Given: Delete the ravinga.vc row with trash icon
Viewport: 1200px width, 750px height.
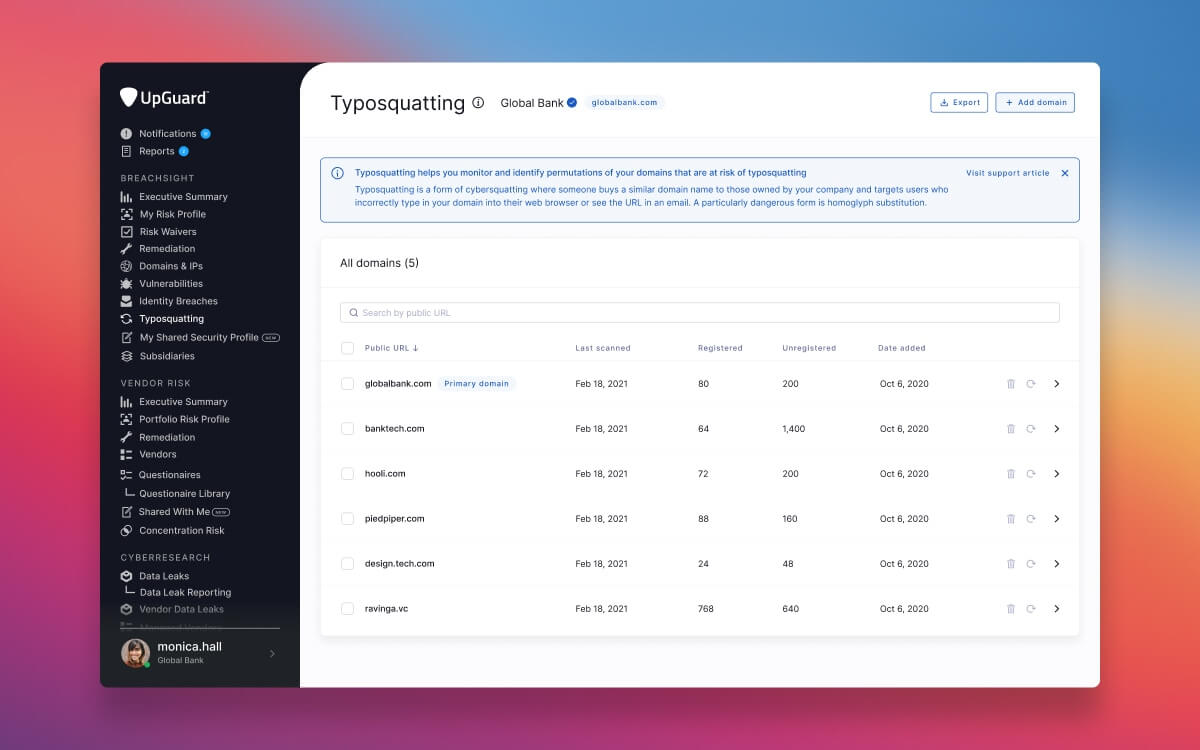Looking at the screenshot, I should click(x=1011, y=609).
